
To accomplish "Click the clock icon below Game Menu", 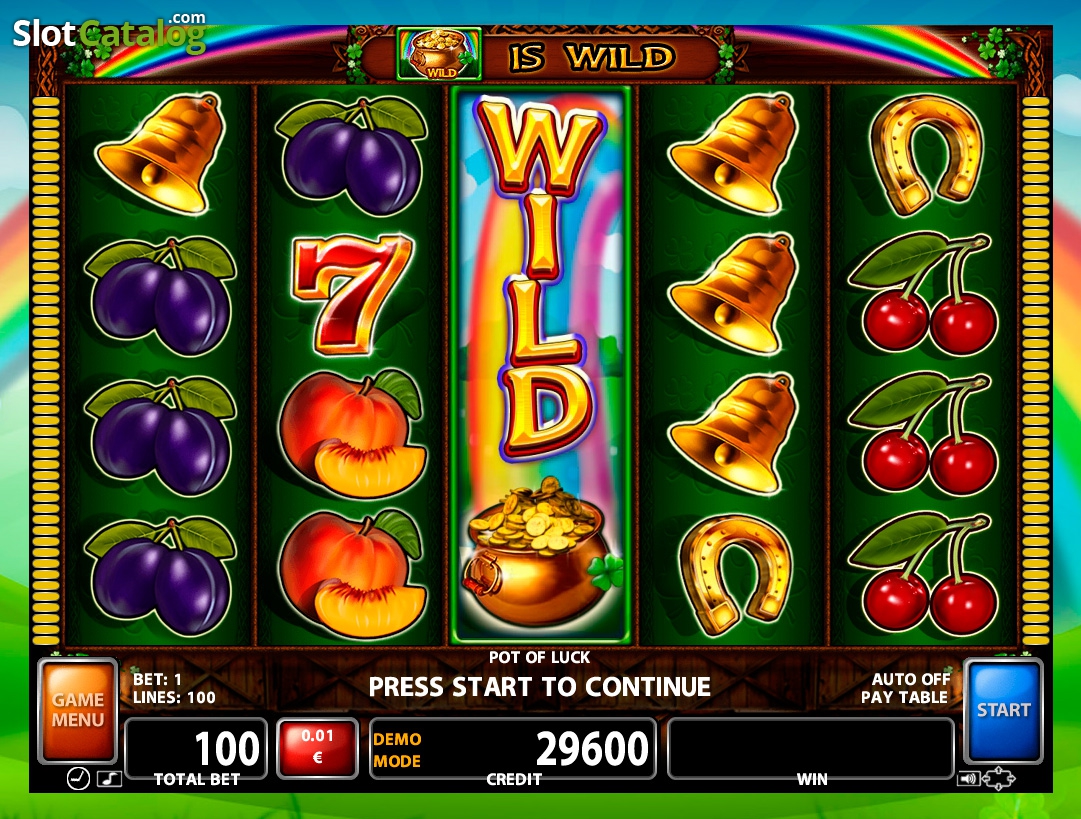I will (78, 779).
